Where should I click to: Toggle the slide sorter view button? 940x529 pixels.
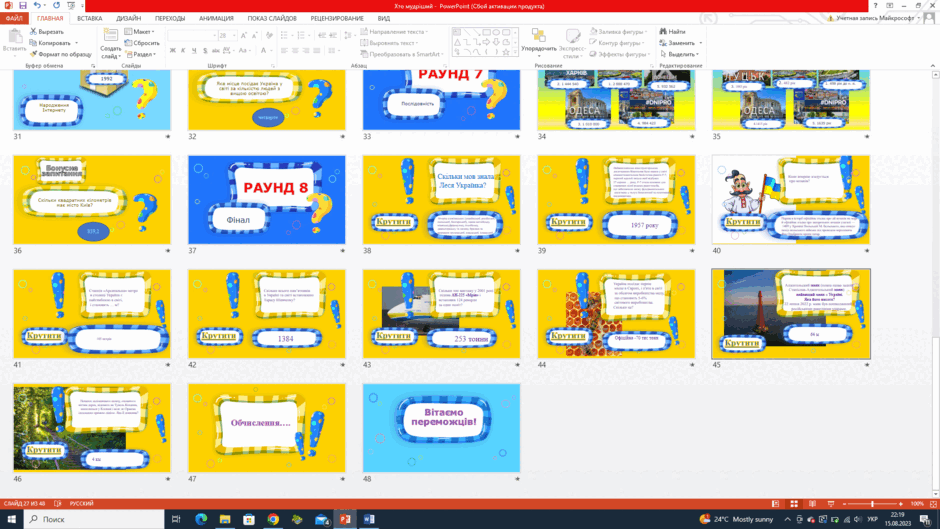point(794,504)
